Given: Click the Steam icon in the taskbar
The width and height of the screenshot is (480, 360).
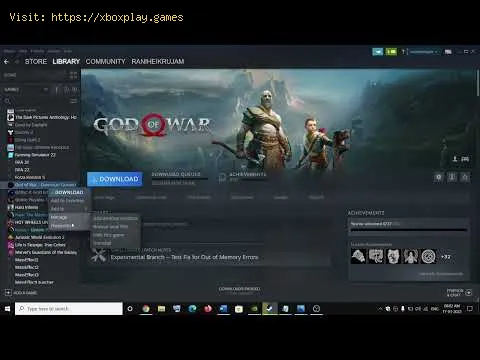Looking at the screenshot, I should pyautogui.click(x=269, y=309).
